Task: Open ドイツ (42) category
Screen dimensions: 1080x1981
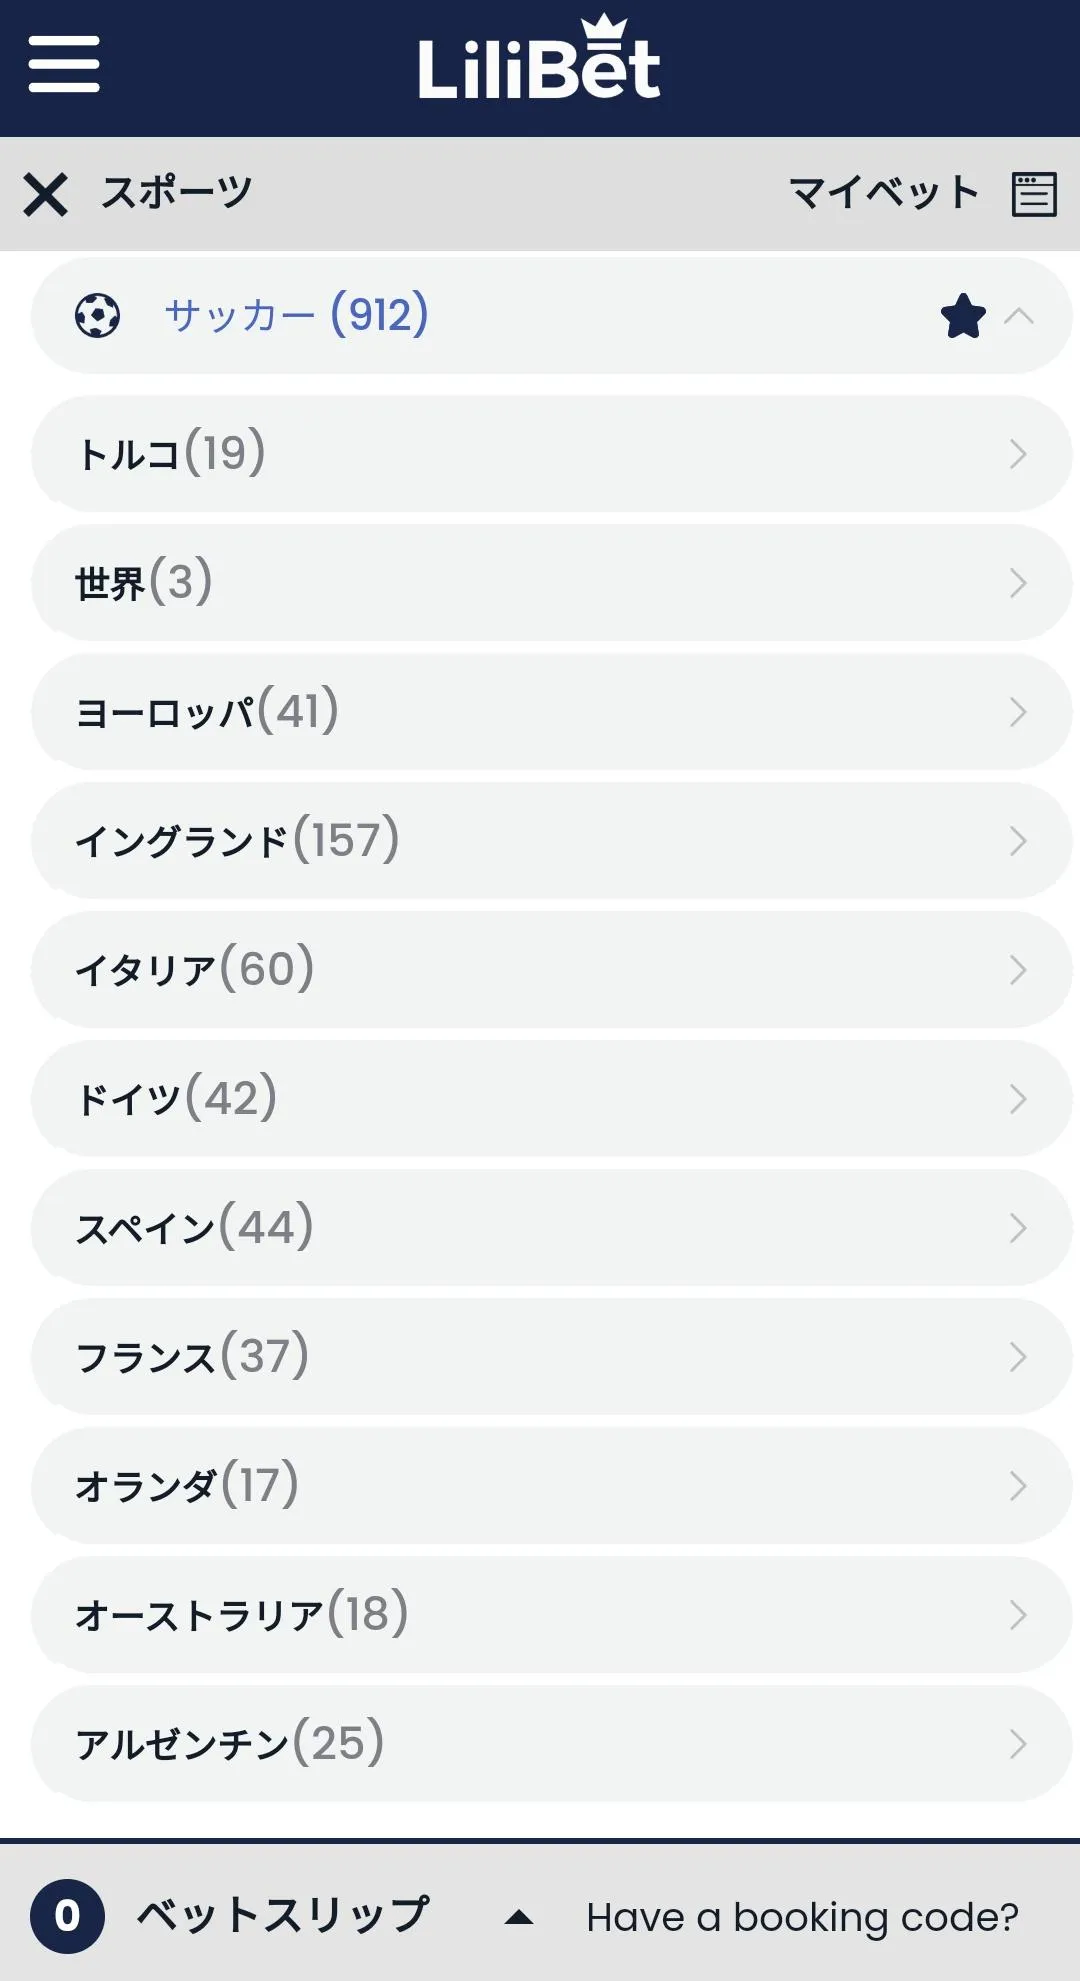Action: (x=550, y=1099)
